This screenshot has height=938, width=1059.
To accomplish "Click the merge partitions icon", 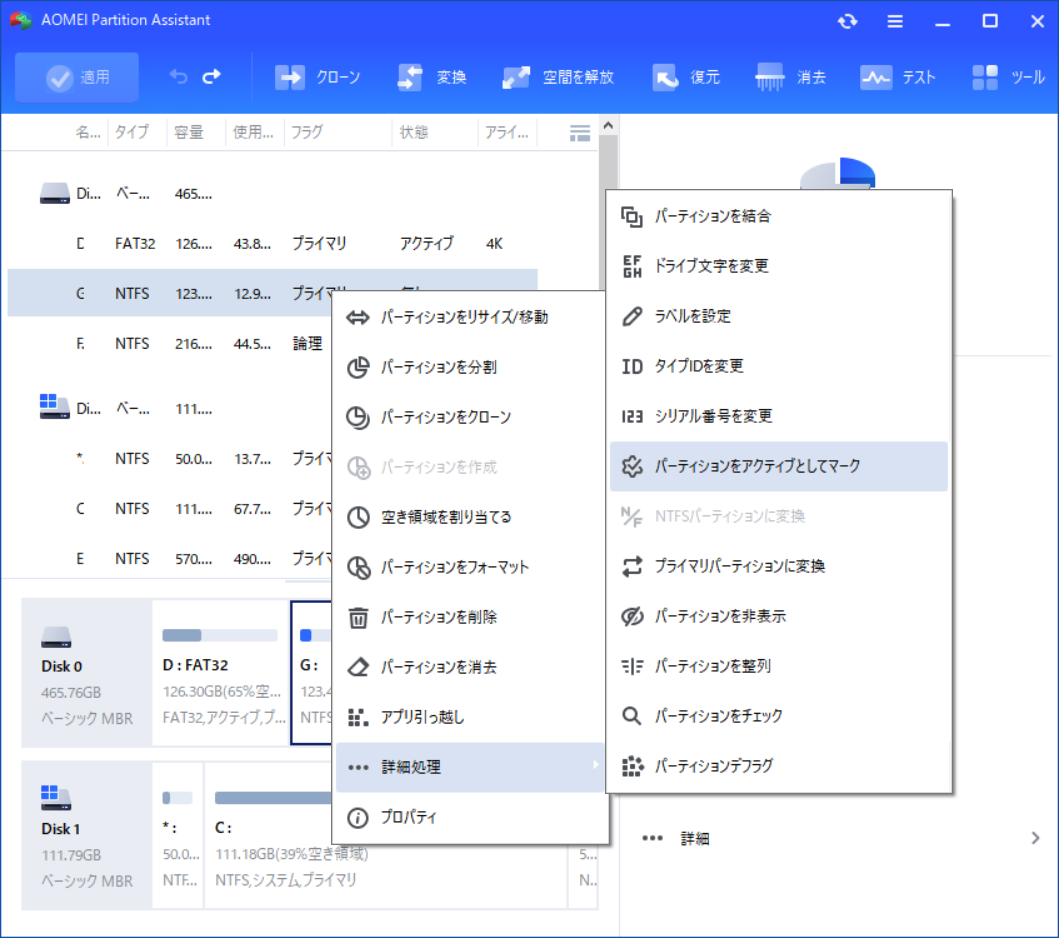I will [631, 217].
